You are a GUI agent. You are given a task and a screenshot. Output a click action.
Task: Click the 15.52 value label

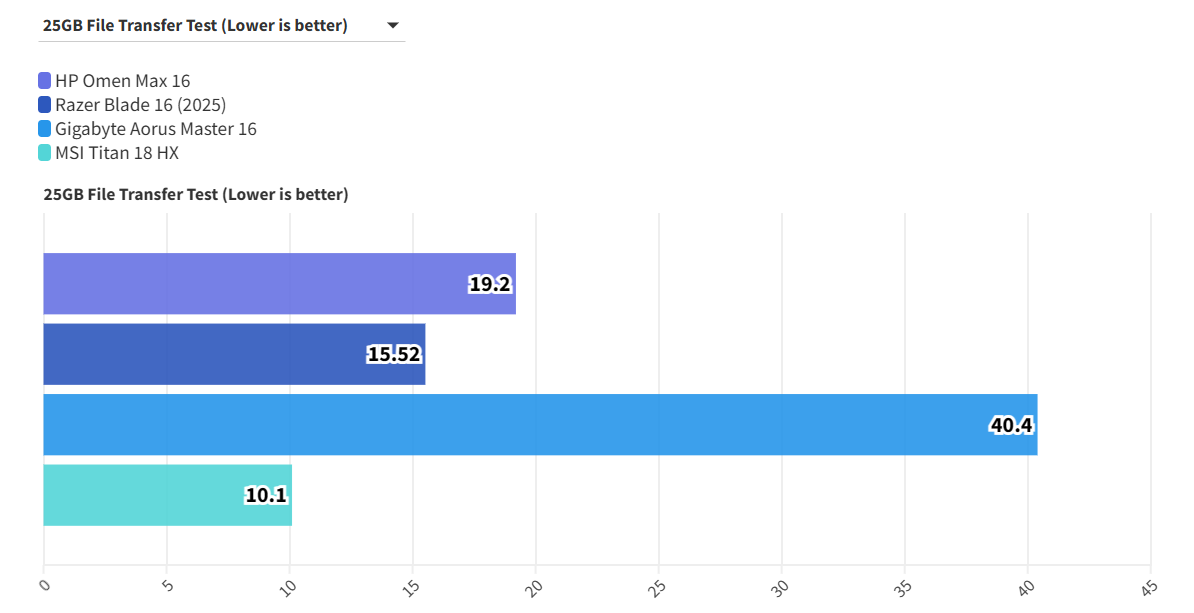click(394, 354)
